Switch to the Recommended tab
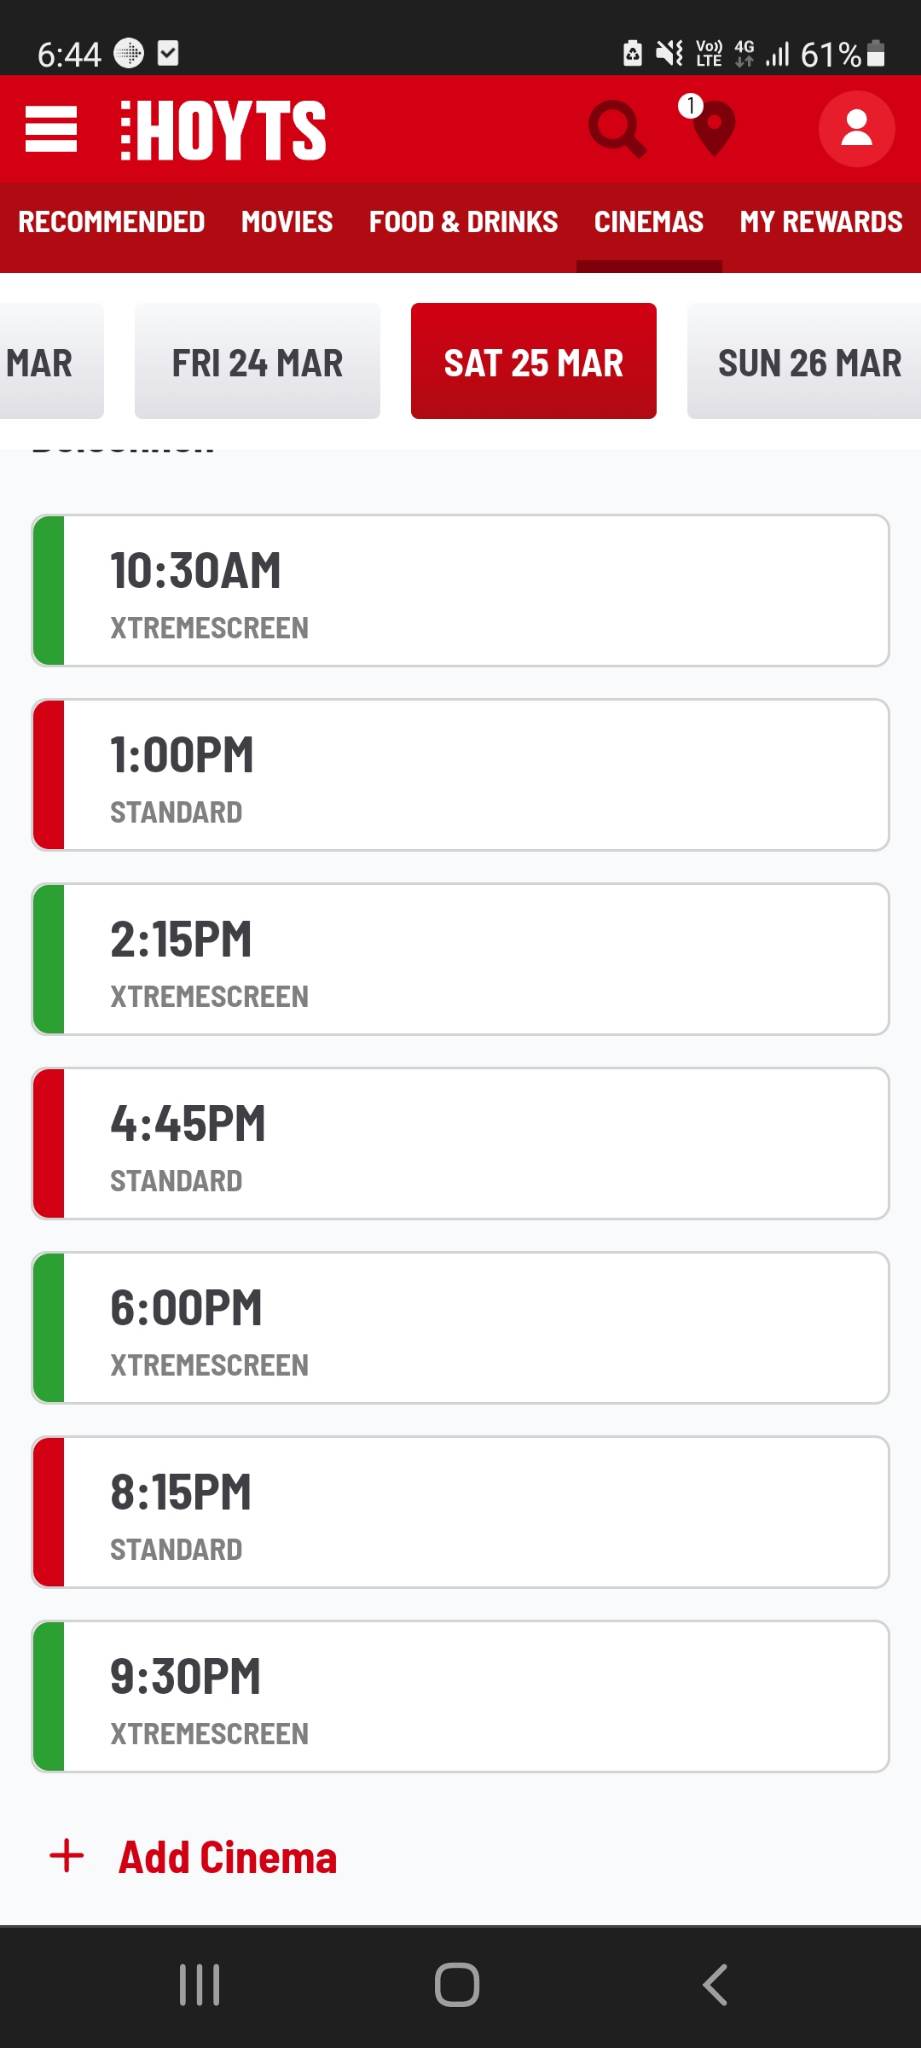This screenshot has height=2048, width=921. (111, 222)
